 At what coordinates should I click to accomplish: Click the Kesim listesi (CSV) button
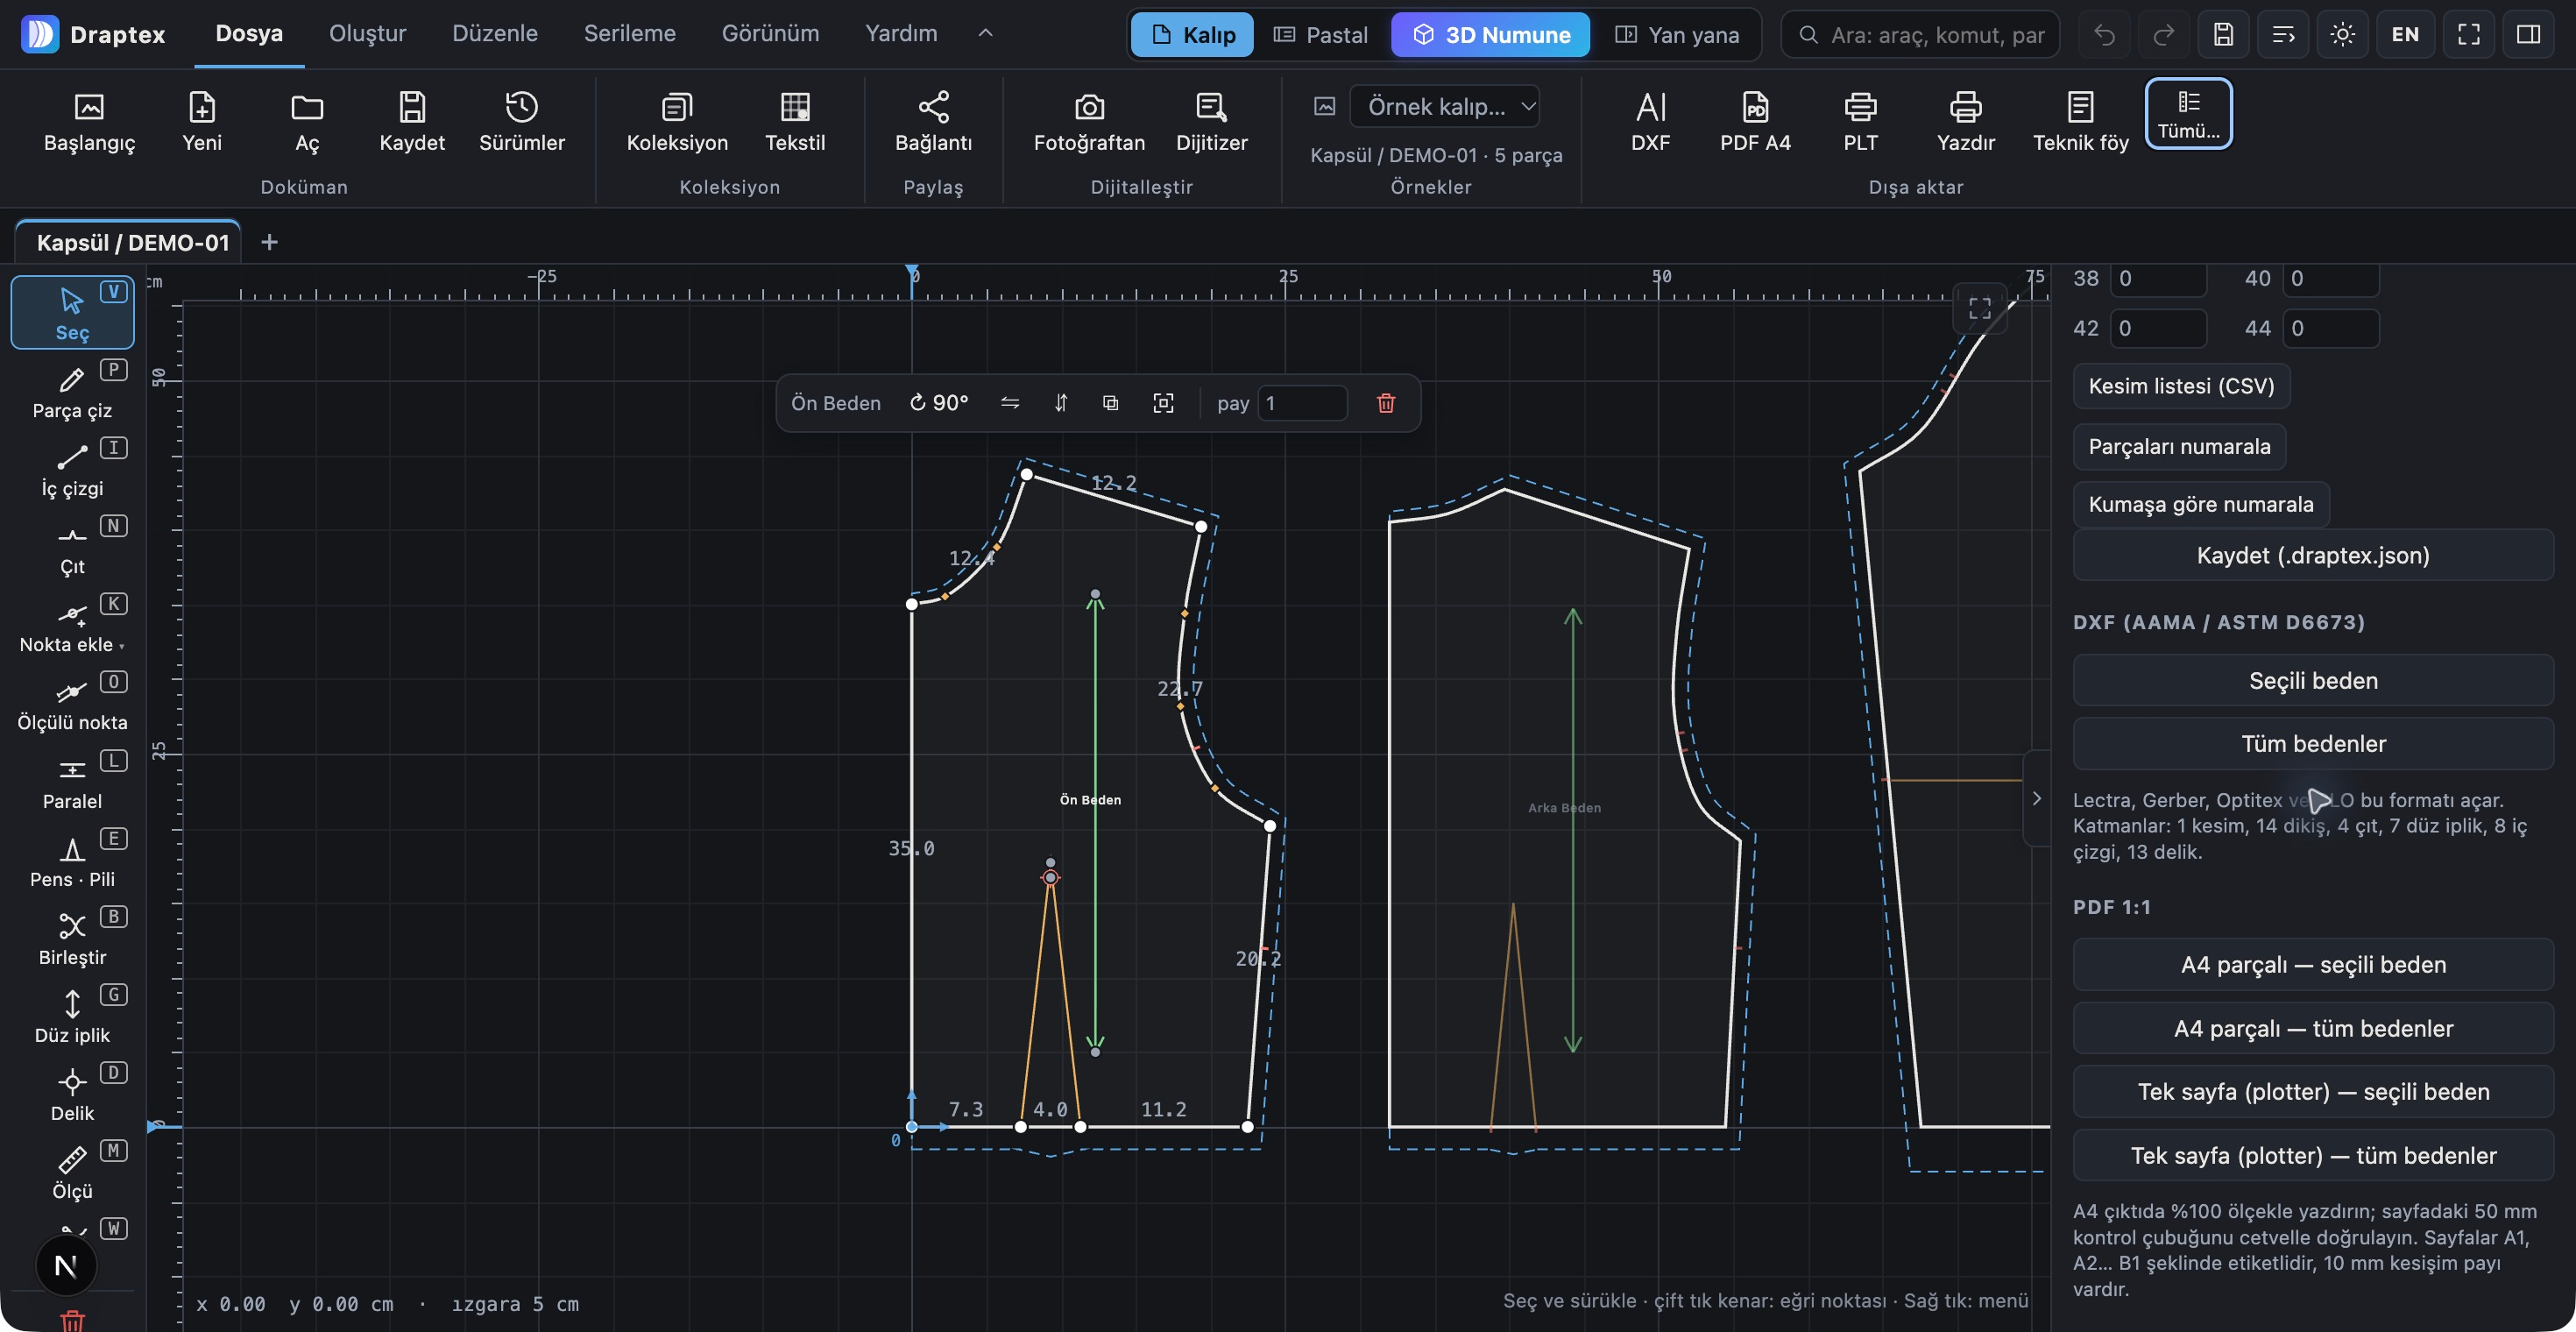pyautogui.click(x=2181, y=386)
